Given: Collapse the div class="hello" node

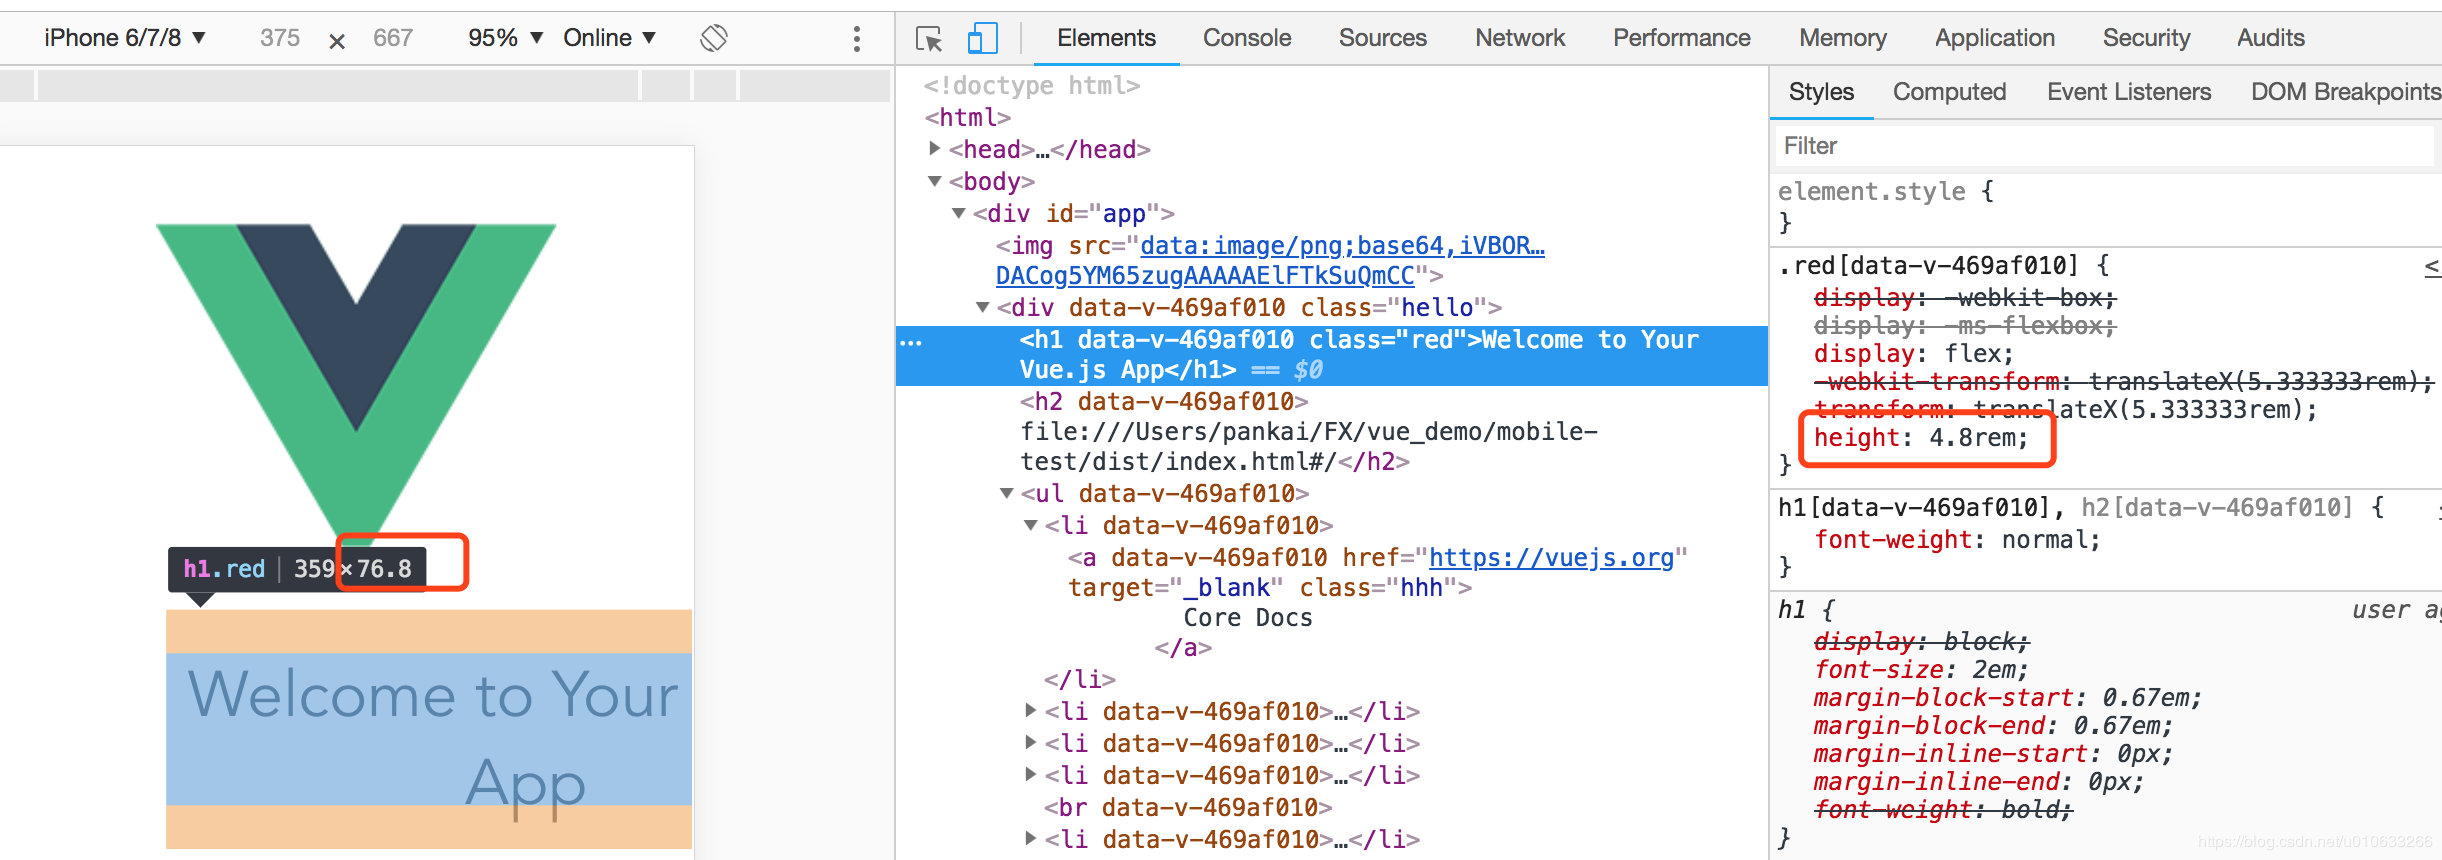Looking at the screenshot, I should [983, 307].
